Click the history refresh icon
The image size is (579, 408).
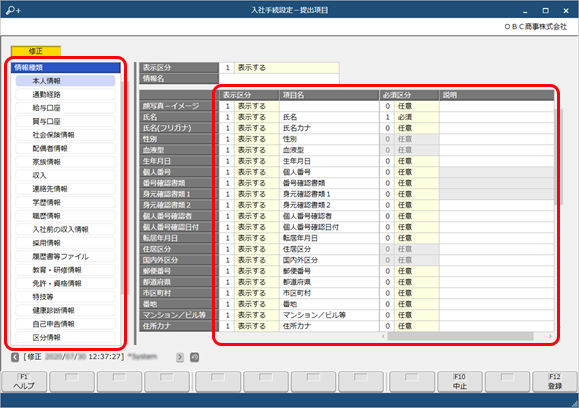coord(194,357)
